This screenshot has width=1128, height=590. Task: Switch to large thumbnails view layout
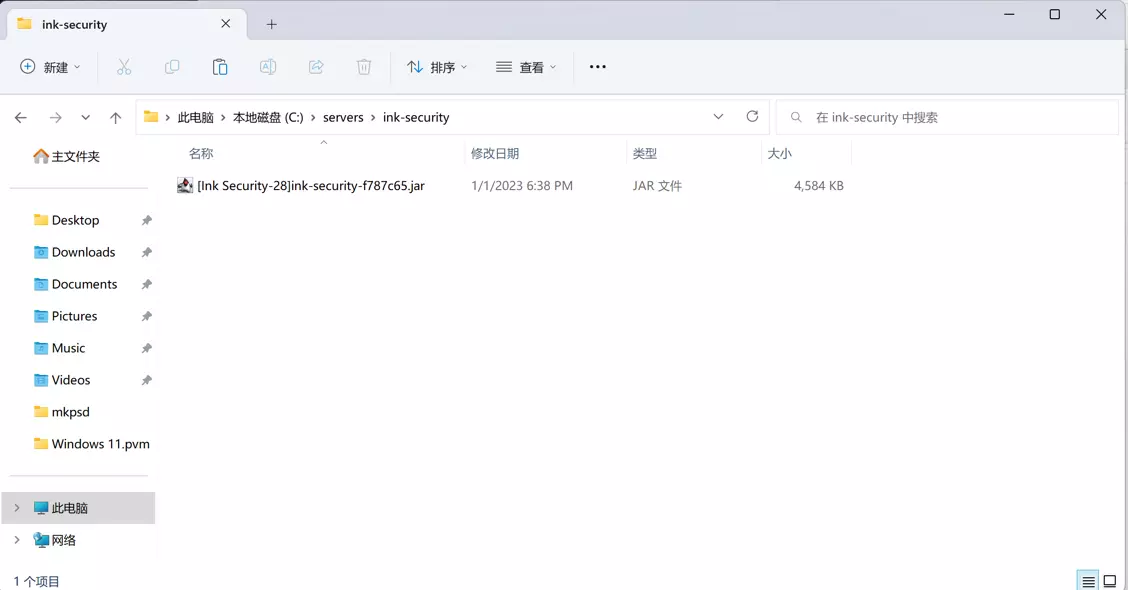point(1110,581)
